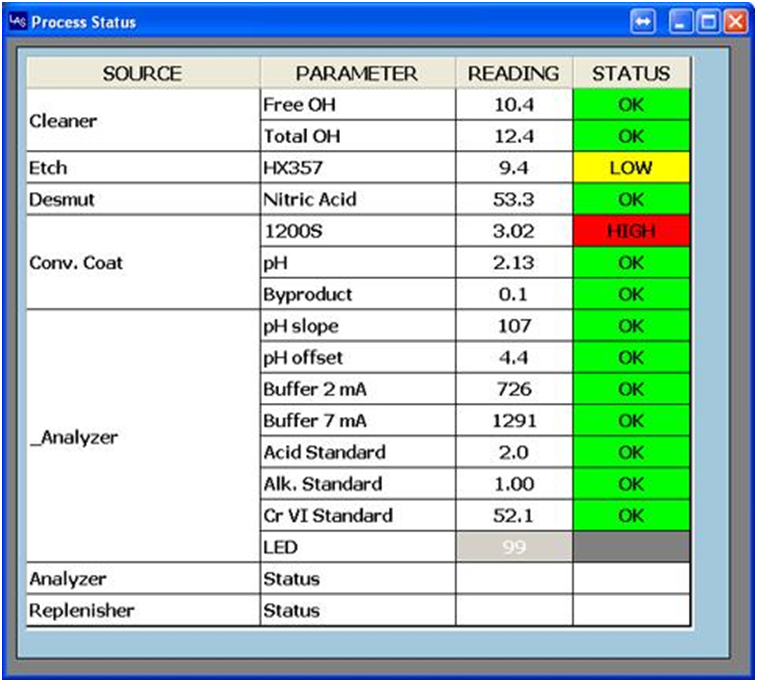Close the Process Status window

pos(736,22)
